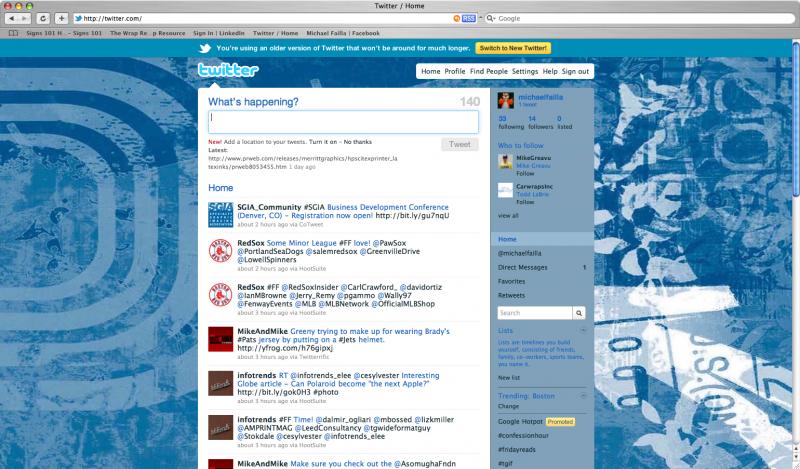Open the michaelfailla profile avatar
This screenshot has width=800, height=469.
point(506,100)
